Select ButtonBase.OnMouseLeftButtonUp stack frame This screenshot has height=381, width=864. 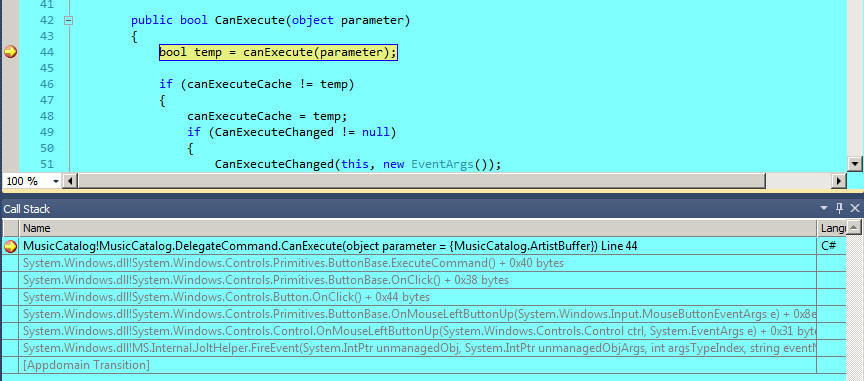pyautogui.click(x=418, y=314)
